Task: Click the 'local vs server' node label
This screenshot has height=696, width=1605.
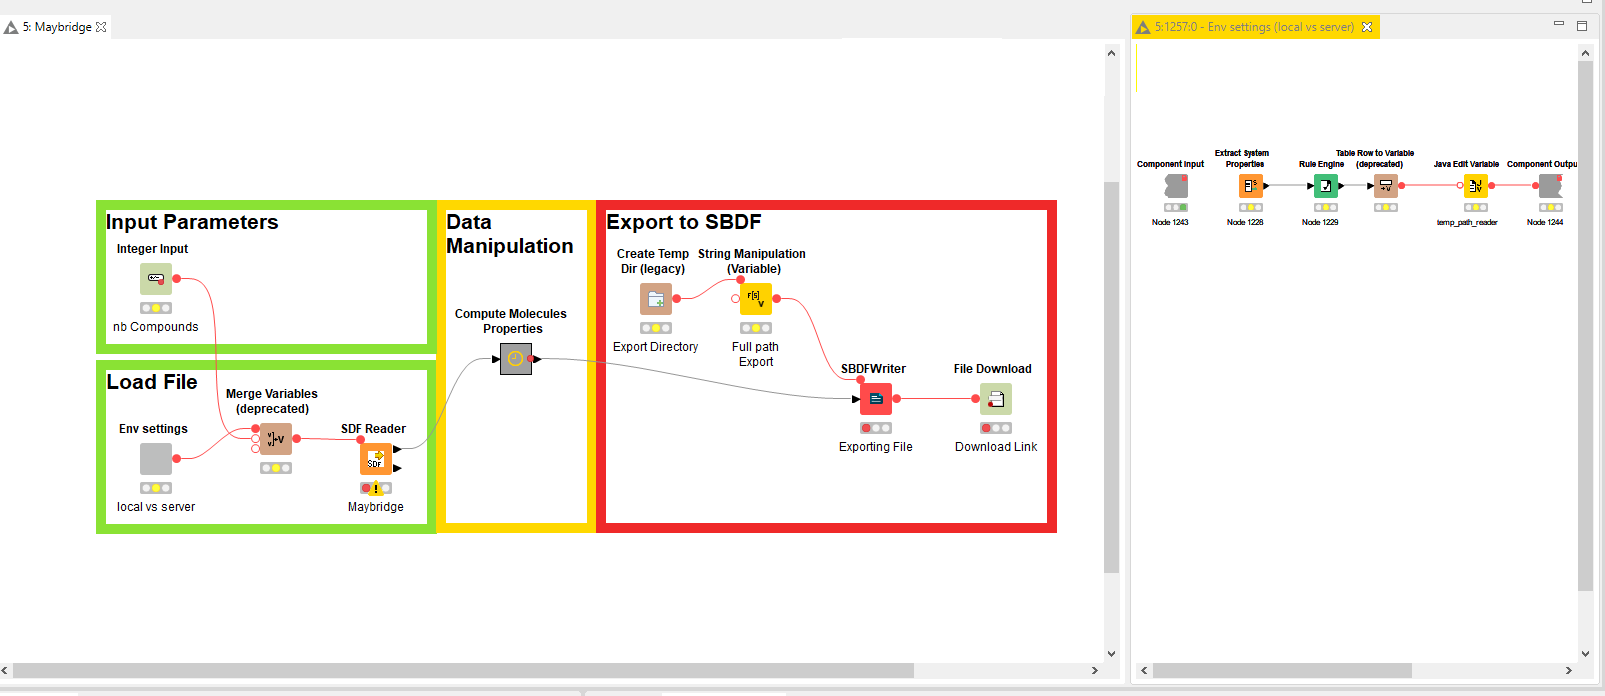Action: (156, 507)
